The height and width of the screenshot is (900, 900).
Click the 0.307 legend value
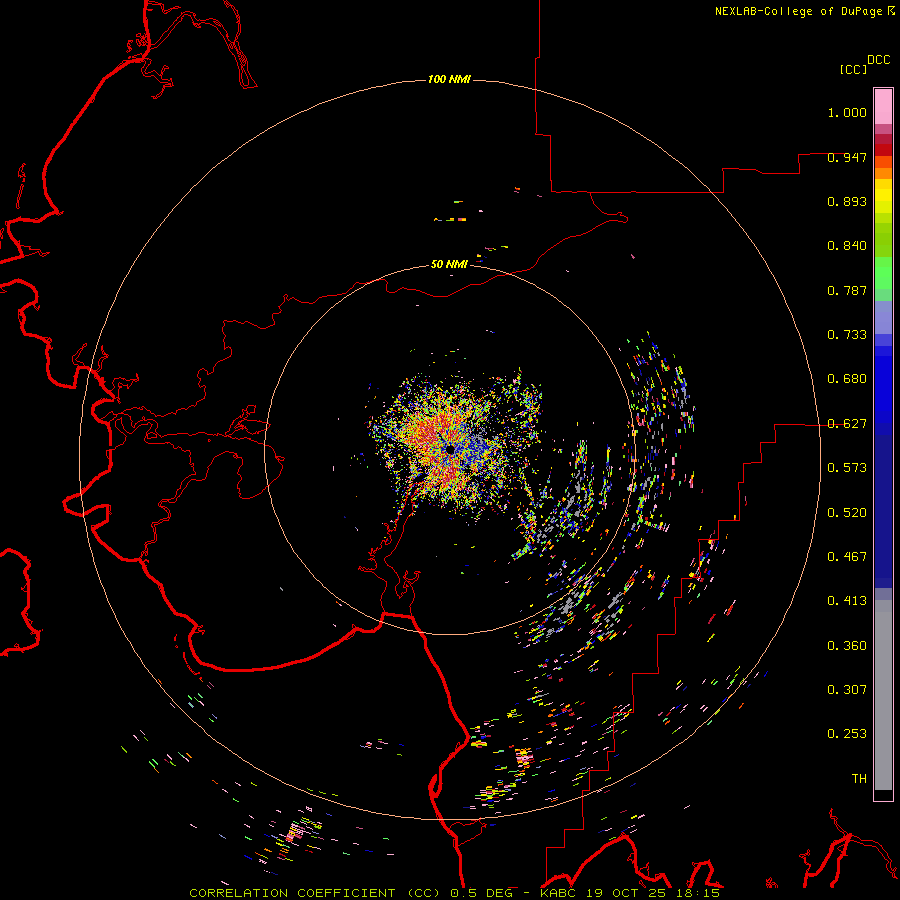tap(847, 690)
